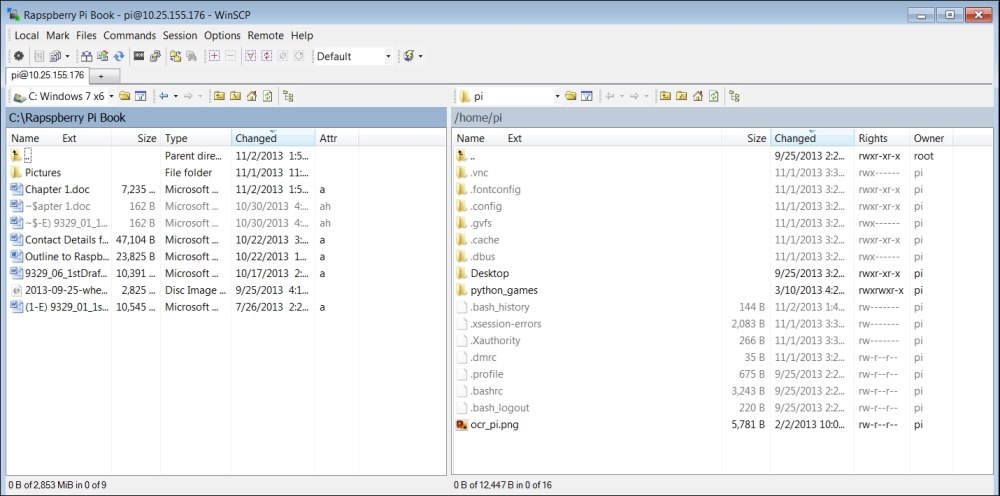Toggle remote directory tree icon

click(x=734, y=96)
